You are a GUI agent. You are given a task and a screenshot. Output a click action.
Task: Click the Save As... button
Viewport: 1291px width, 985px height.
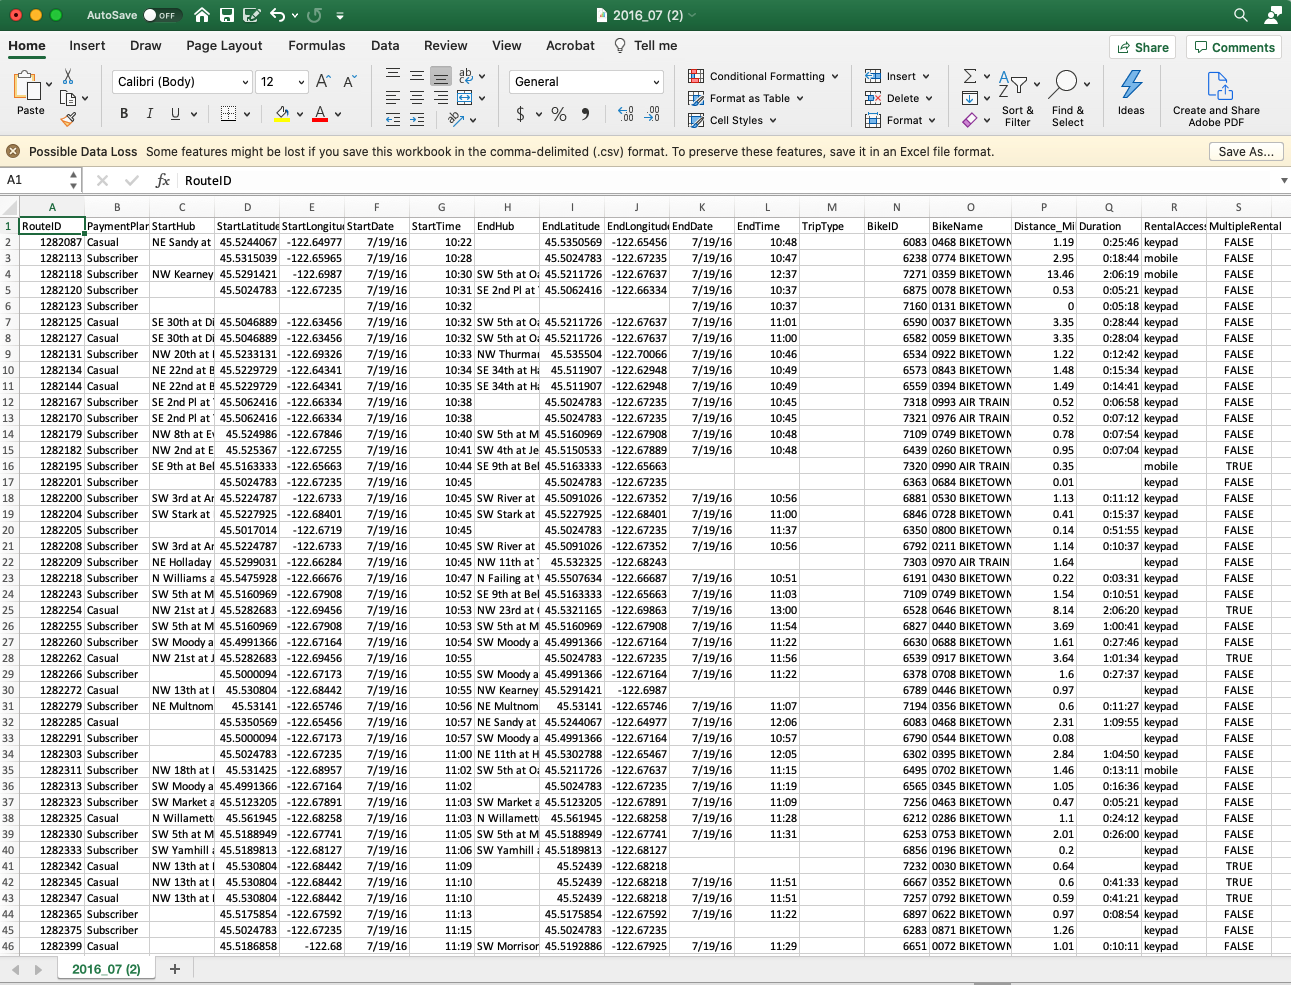tap(1245, 152)
